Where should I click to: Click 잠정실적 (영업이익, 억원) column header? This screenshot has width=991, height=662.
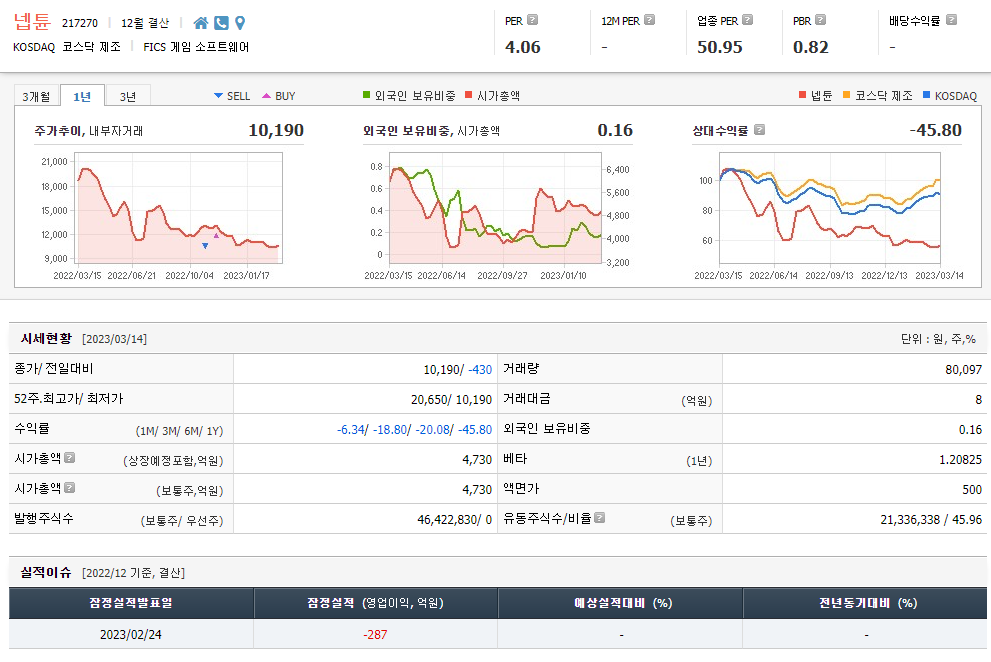(x=375, y=603)
